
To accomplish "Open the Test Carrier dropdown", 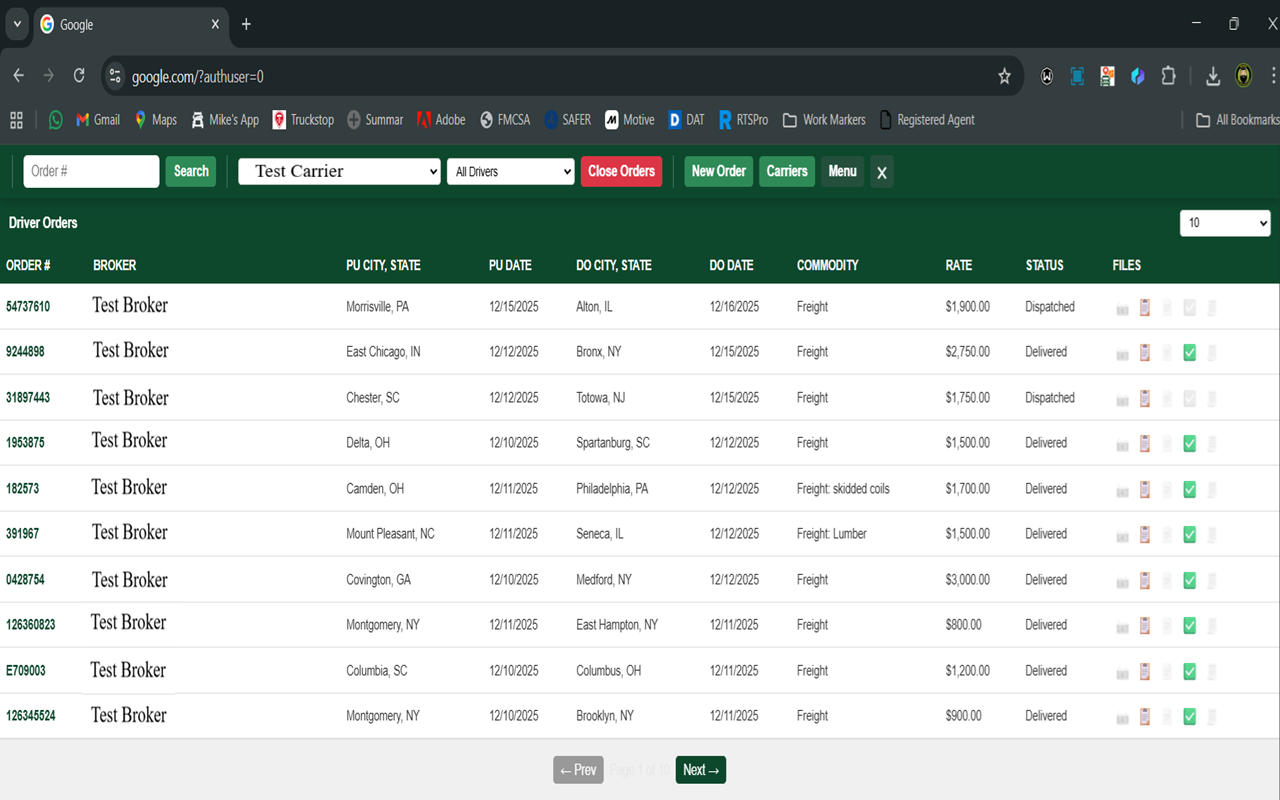I will (x=339, y=172).
